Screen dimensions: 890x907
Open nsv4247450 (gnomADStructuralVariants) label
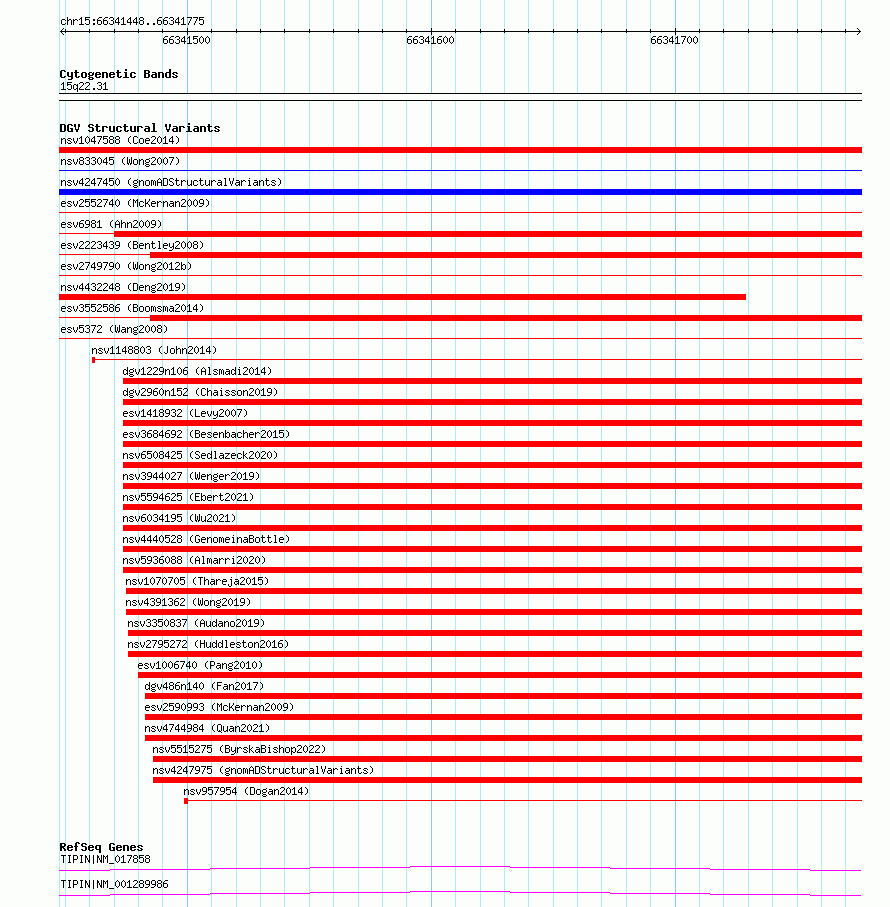[x=171, y=182]
